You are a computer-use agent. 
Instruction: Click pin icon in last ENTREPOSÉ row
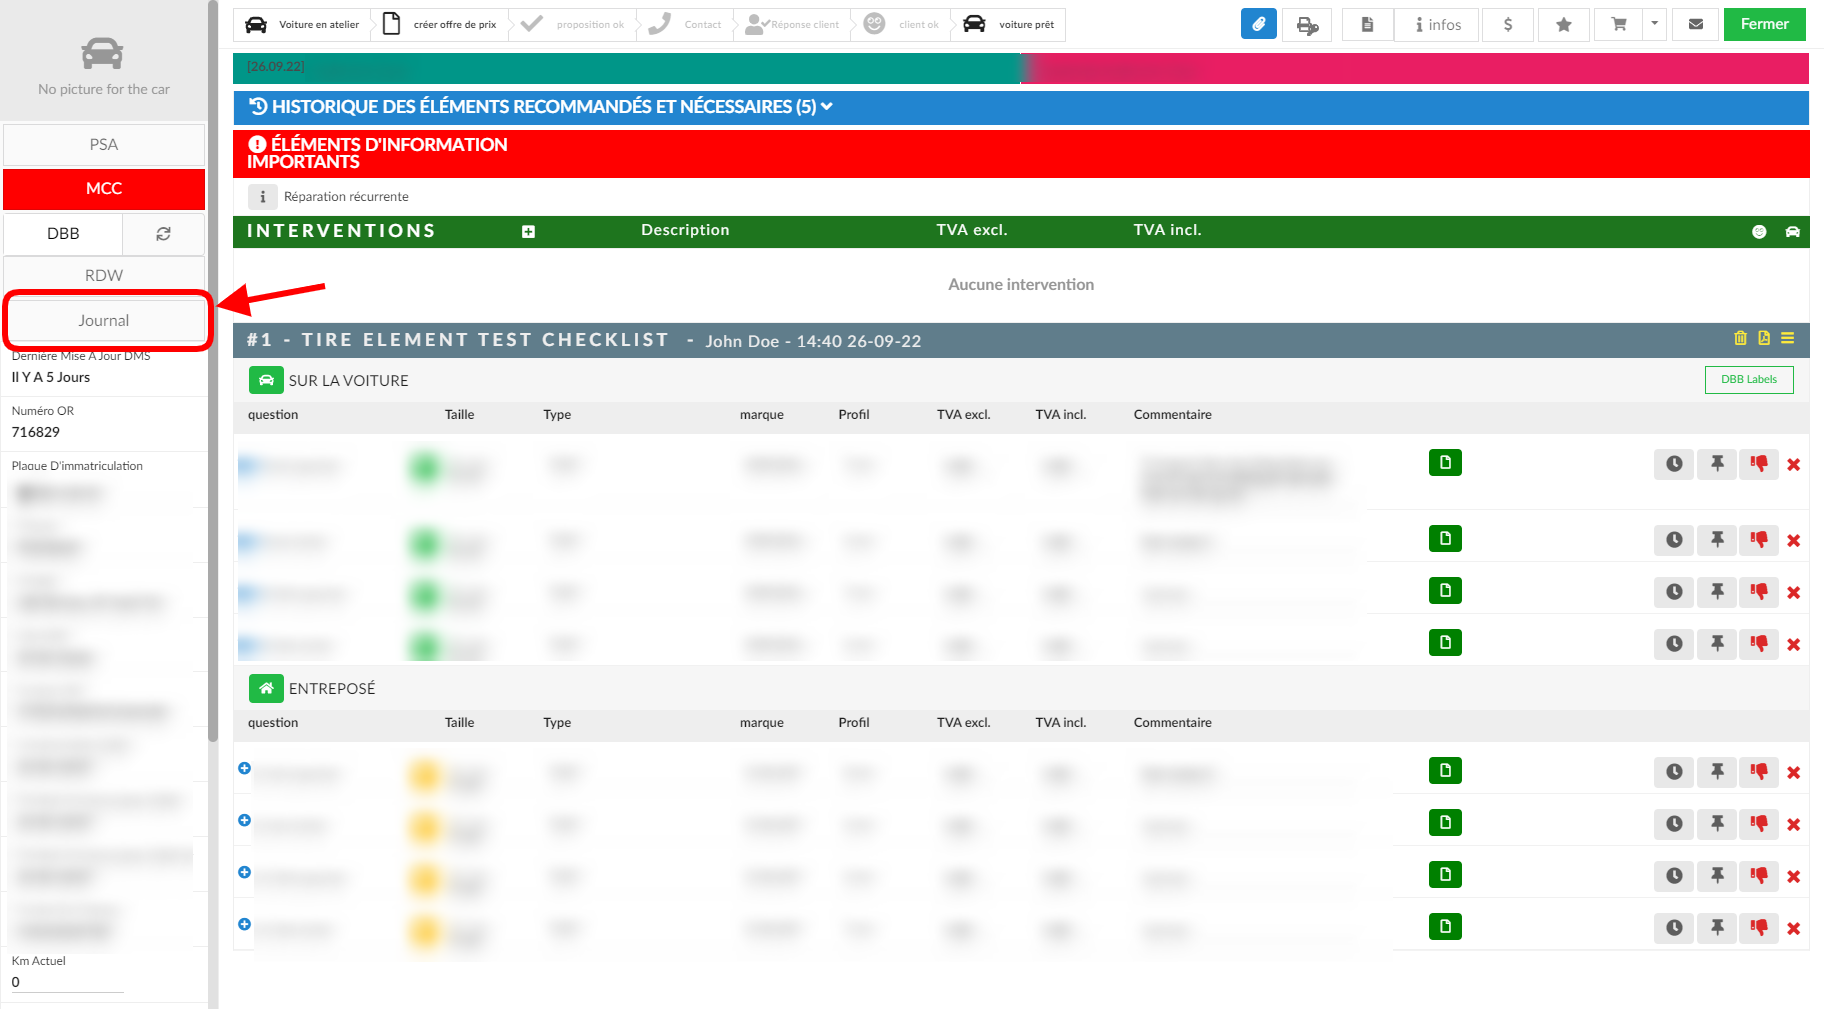click(1717, 928)
